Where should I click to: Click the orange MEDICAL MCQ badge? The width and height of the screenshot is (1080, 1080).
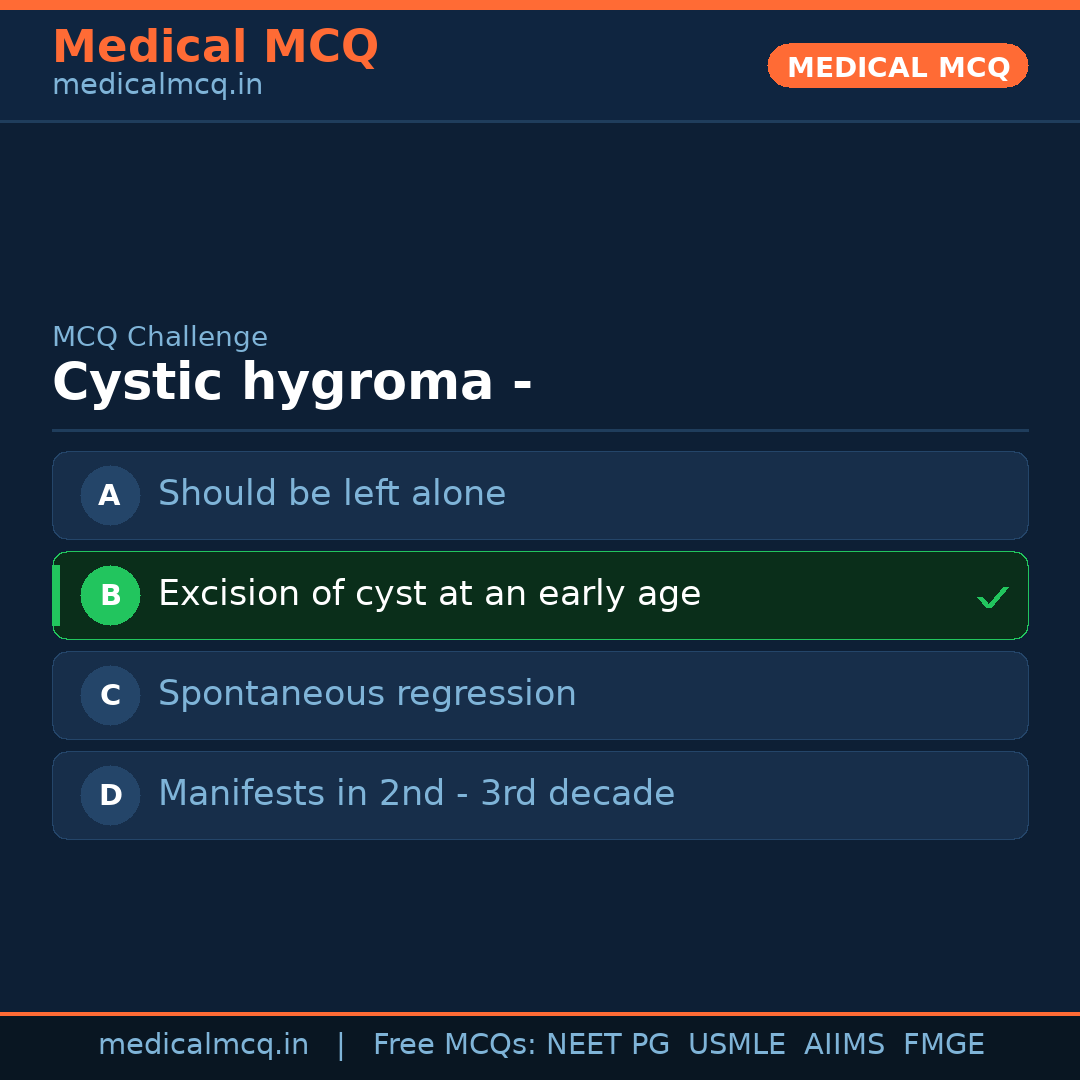pos(897,66)
